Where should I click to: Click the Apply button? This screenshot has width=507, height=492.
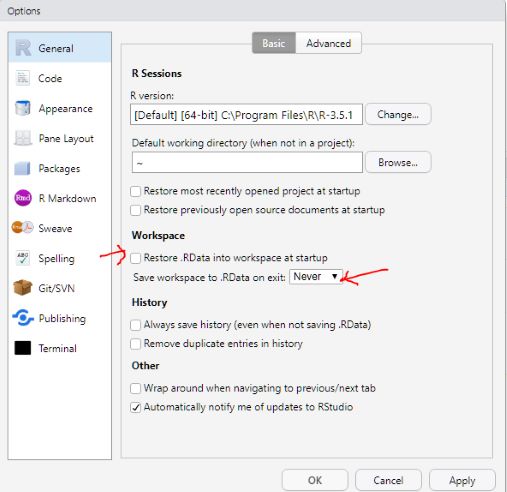tap(462, 480)
